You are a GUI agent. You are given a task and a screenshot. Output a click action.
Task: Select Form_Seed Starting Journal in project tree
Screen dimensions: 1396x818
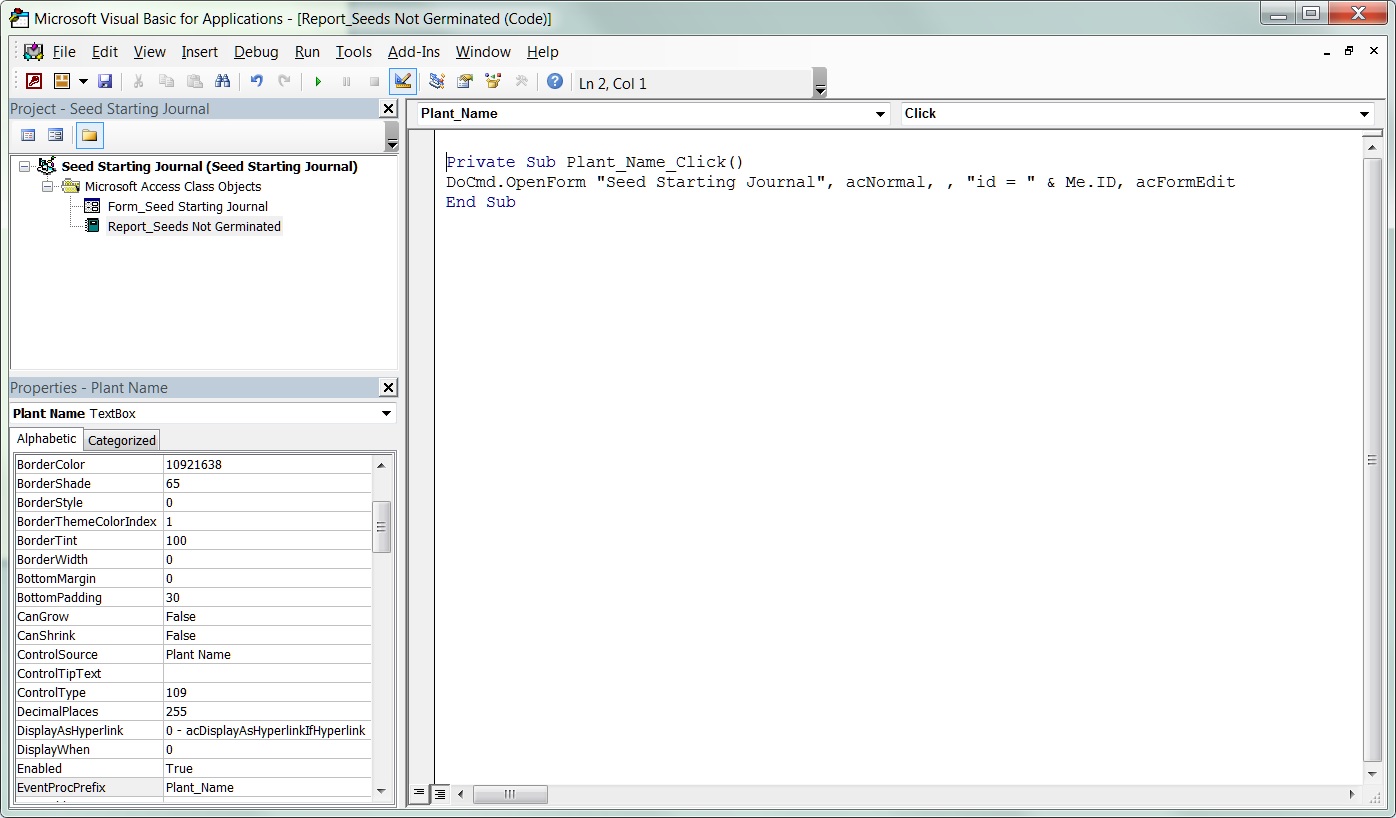(x=187, y=207)
